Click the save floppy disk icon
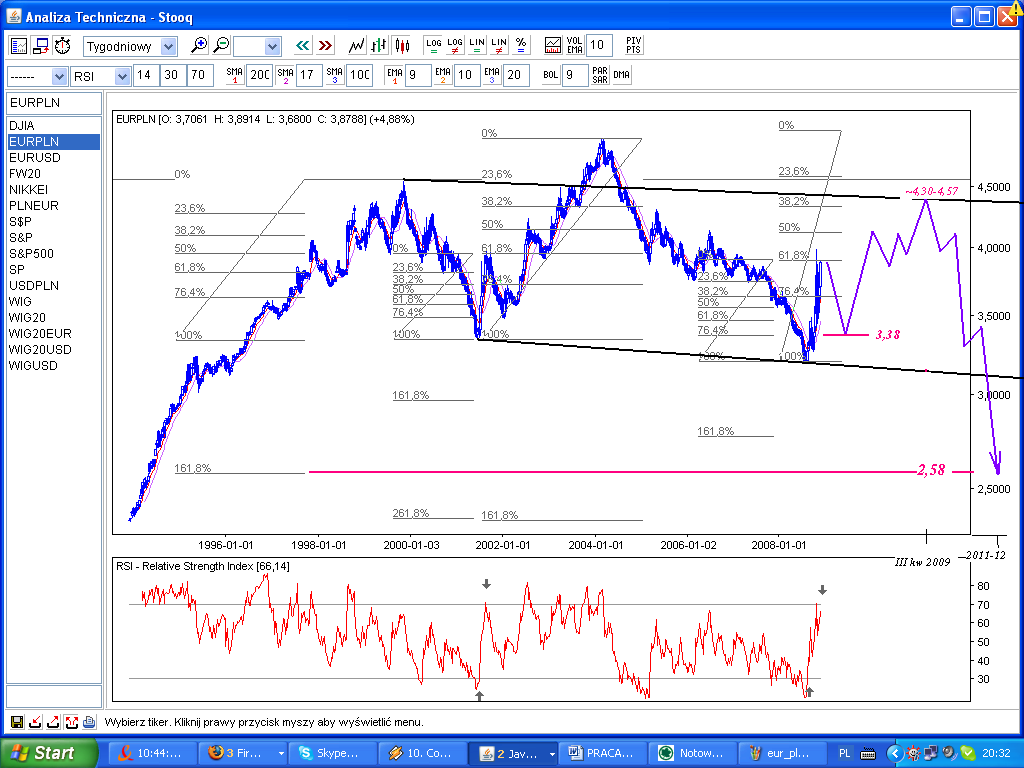 point(17,722)
